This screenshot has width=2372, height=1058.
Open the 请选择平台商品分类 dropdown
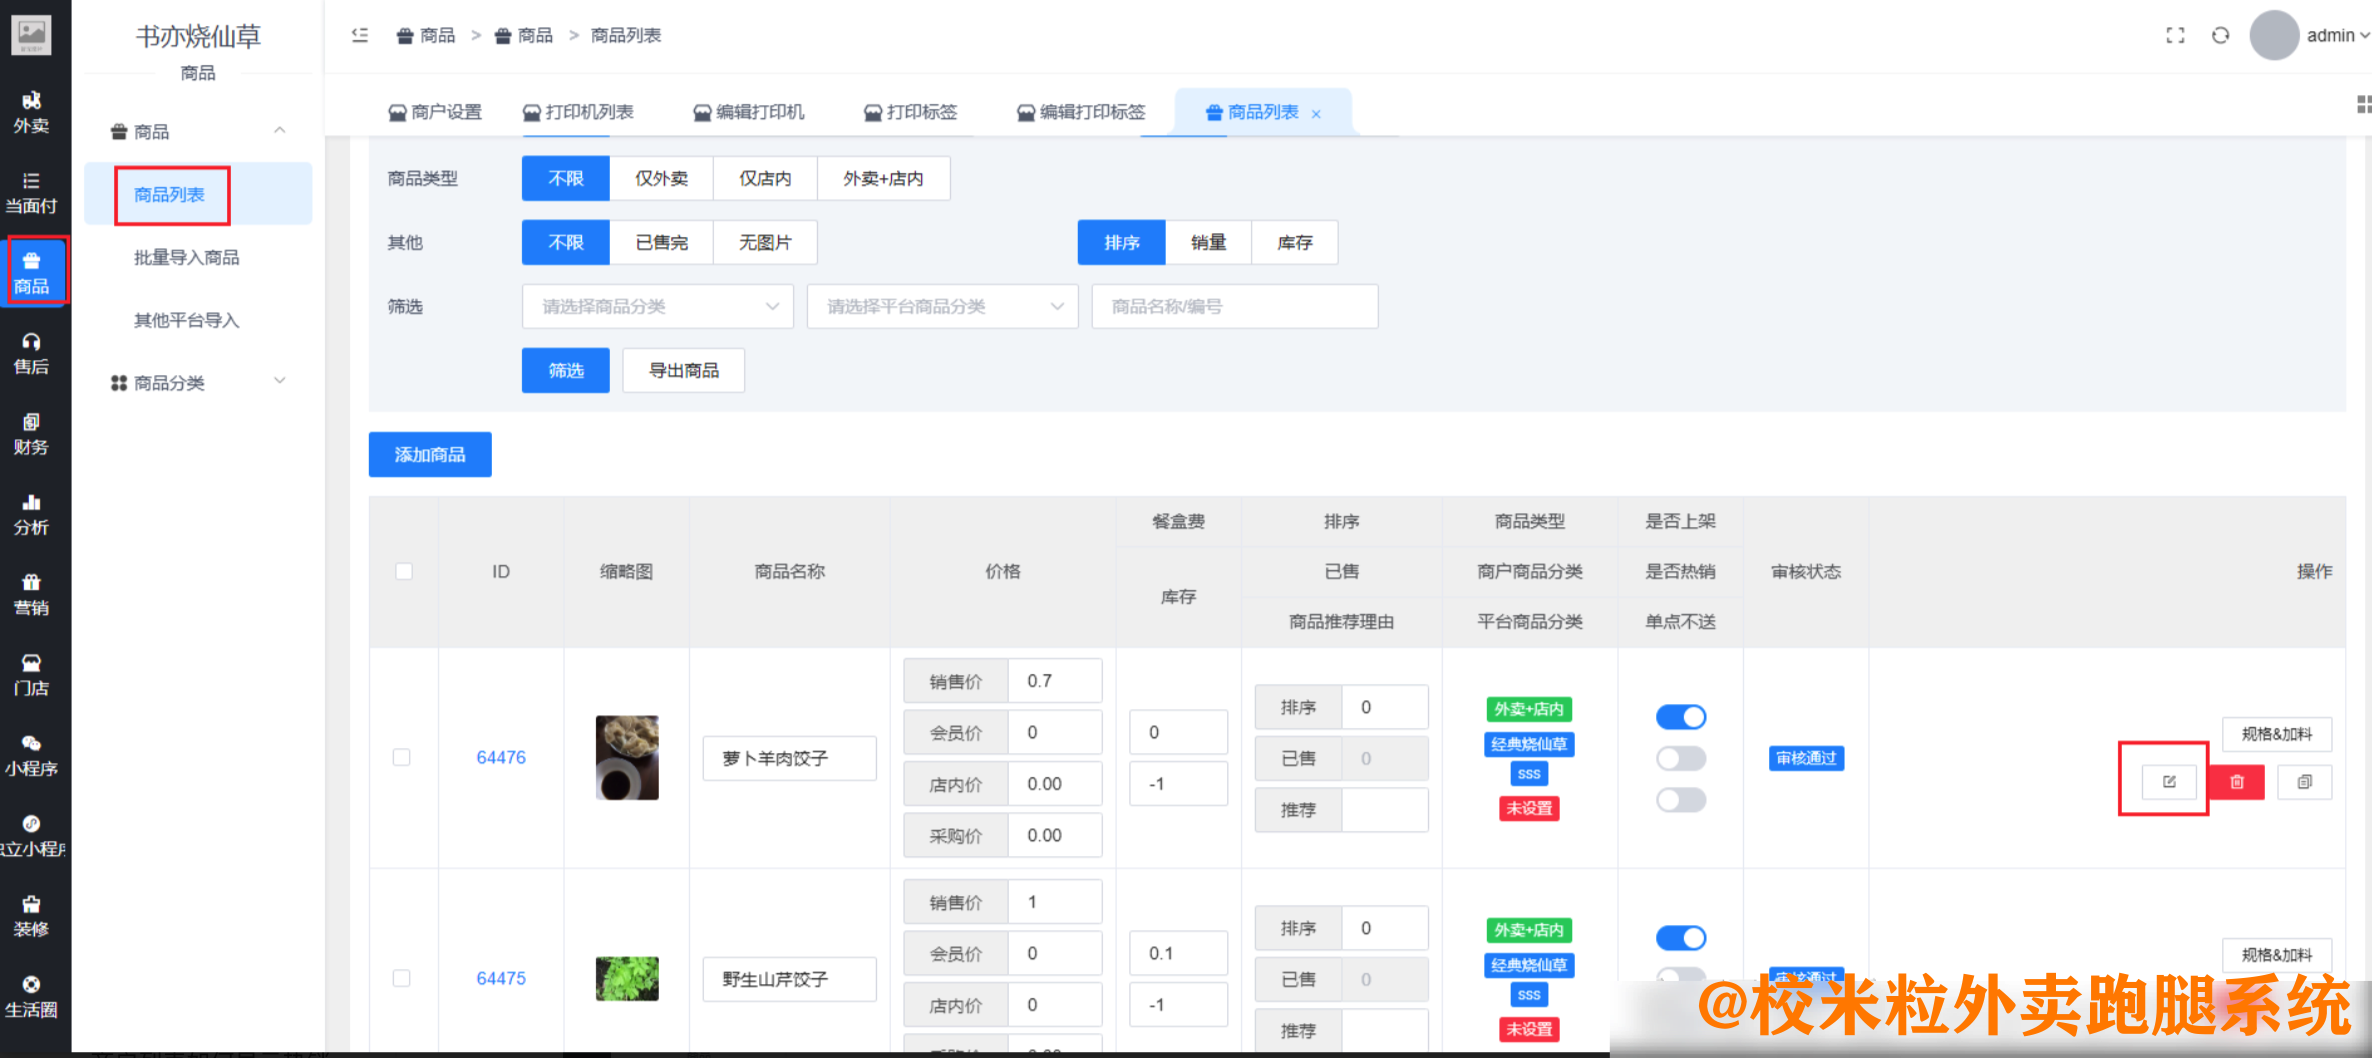coord(941,306)
